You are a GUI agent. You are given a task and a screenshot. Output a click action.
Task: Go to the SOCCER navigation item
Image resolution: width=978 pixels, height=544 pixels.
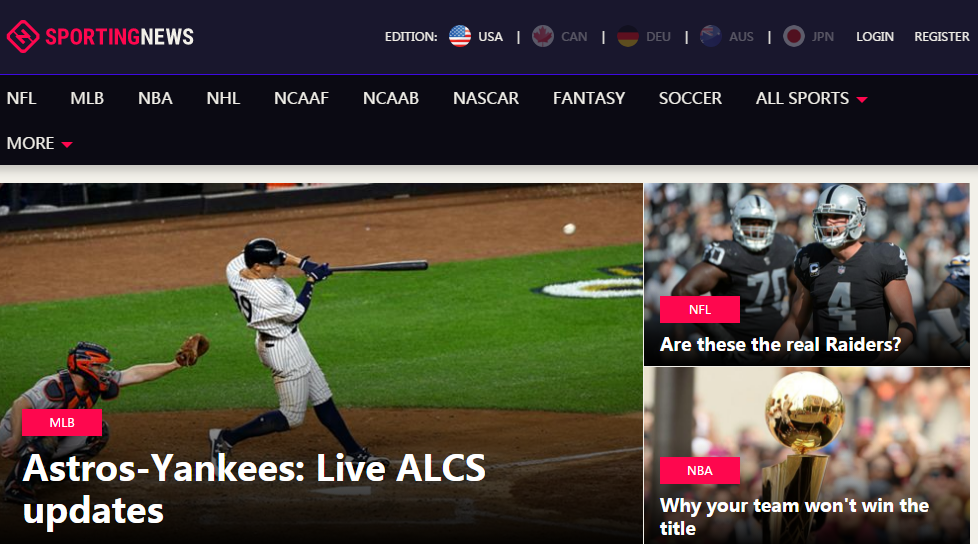coord(690,99)
